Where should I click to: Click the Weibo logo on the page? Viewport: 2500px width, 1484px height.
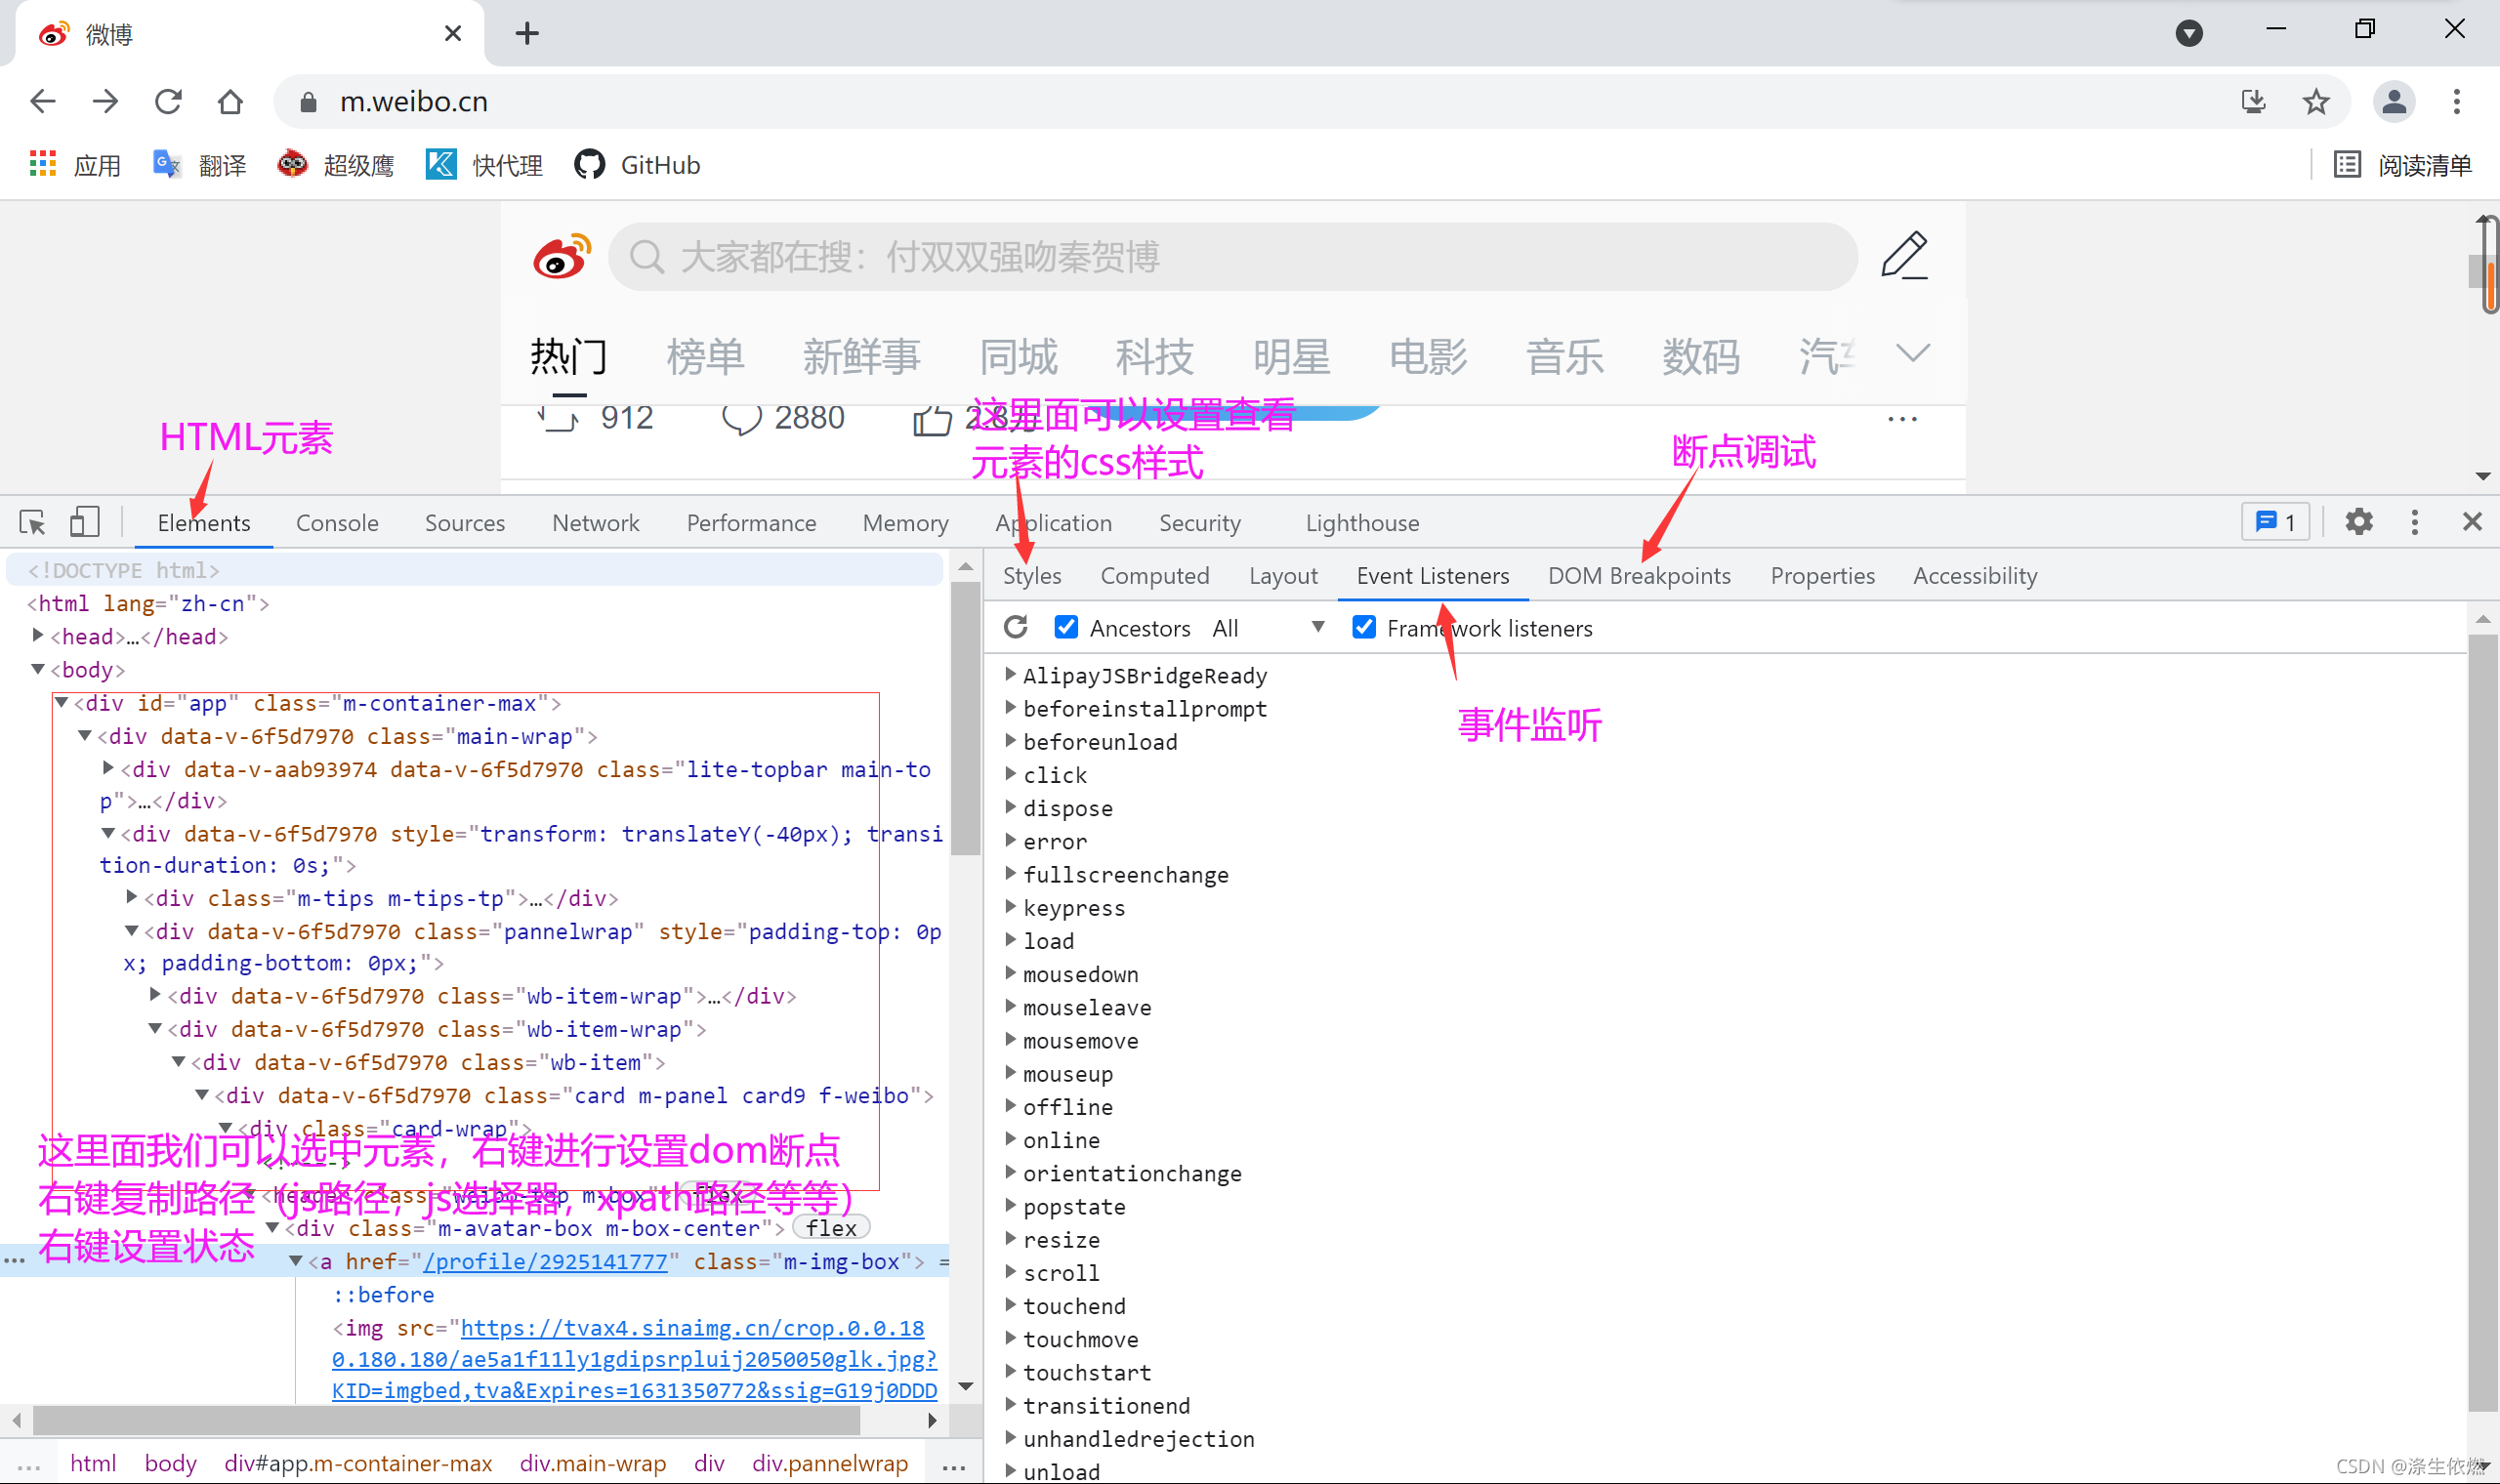(562, 257)
